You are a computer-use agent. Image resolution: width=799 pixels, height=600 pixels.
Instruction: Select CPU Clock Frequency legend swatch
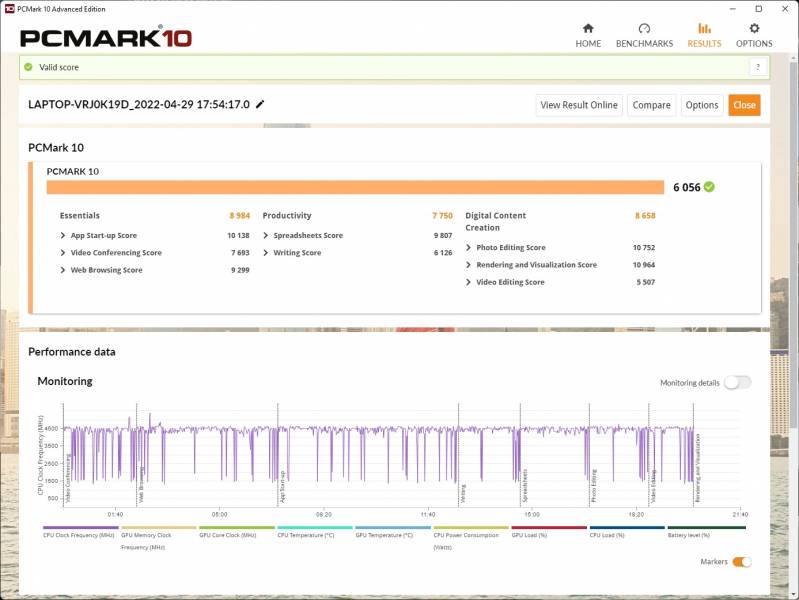click(81, 528)
